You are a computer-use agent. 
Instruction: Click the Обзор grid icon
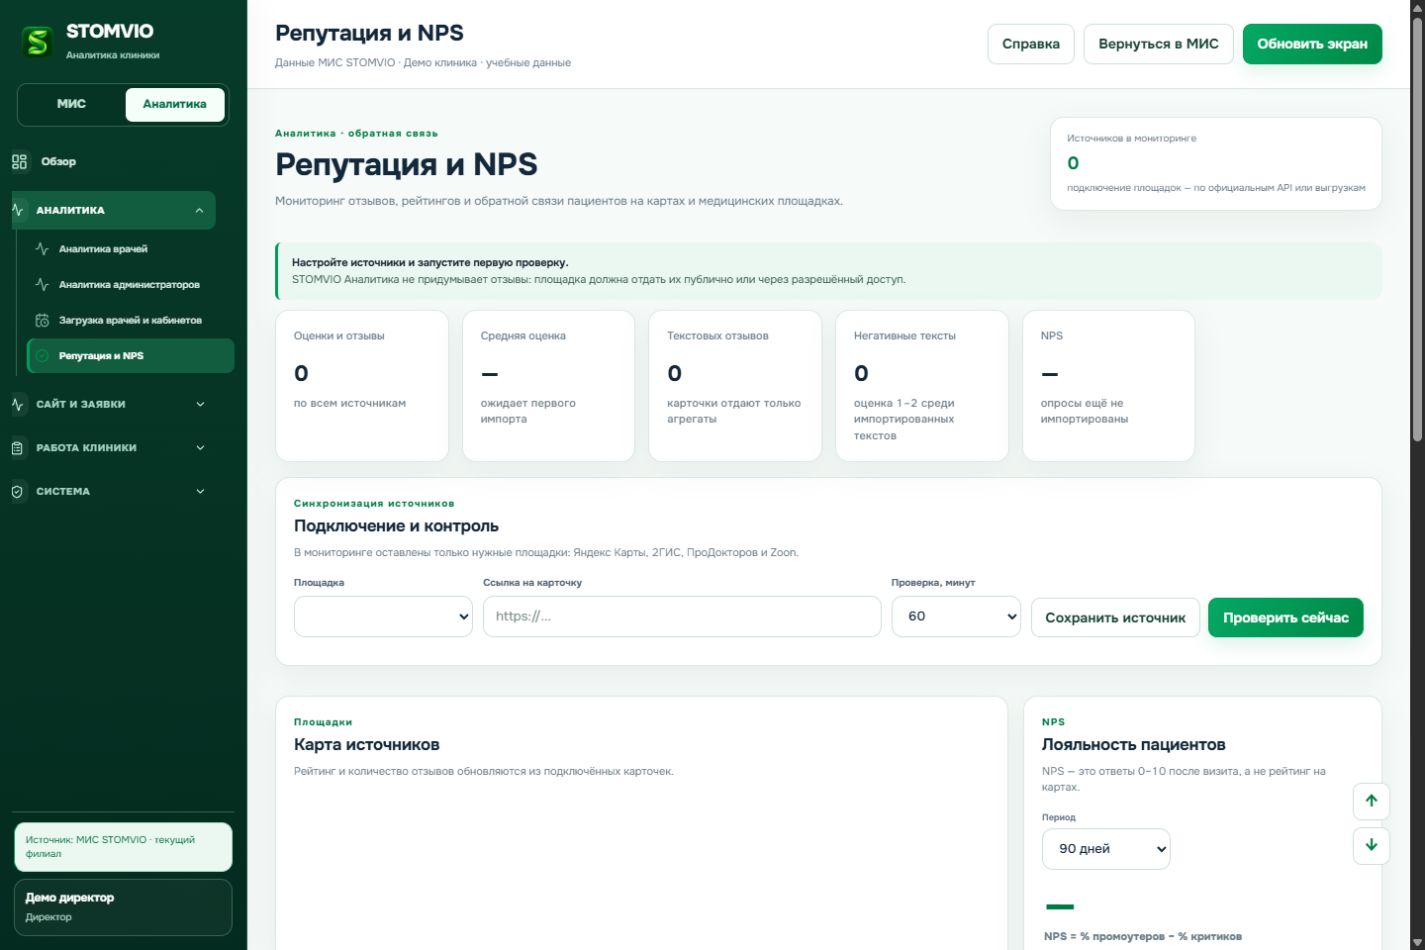coord(19,161)
